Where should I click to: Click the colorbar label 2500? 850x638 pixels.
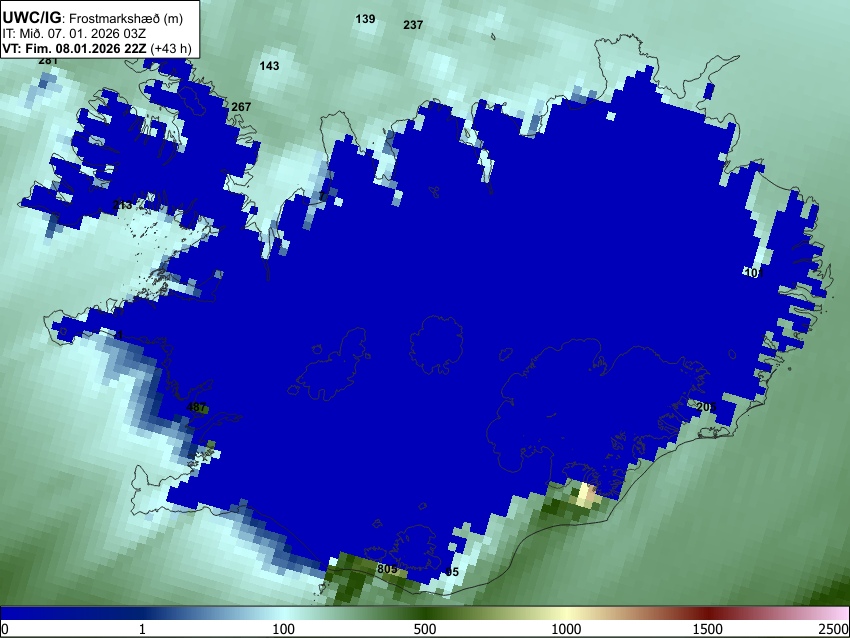pyautogui.click(x=834, y=629)
